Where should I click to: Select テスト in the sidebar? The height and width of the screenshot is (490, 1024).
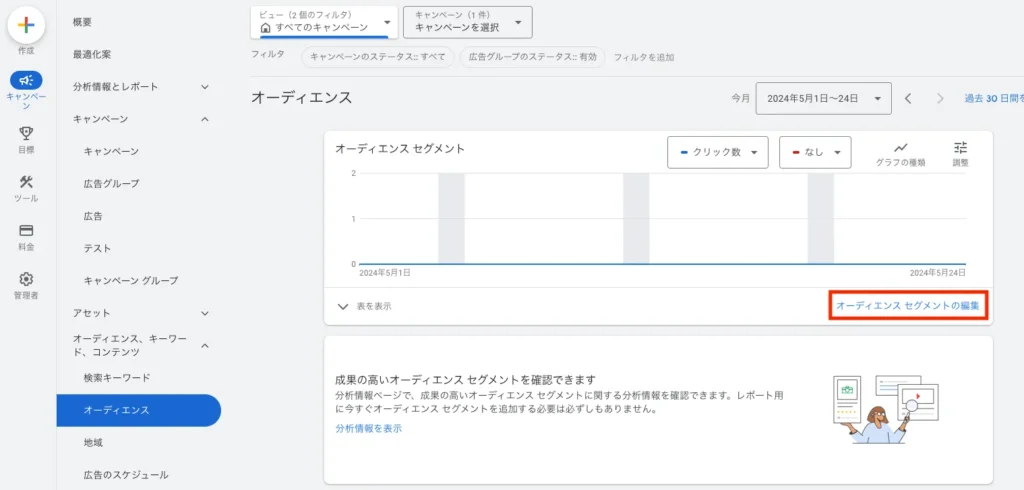coord(97,248)
